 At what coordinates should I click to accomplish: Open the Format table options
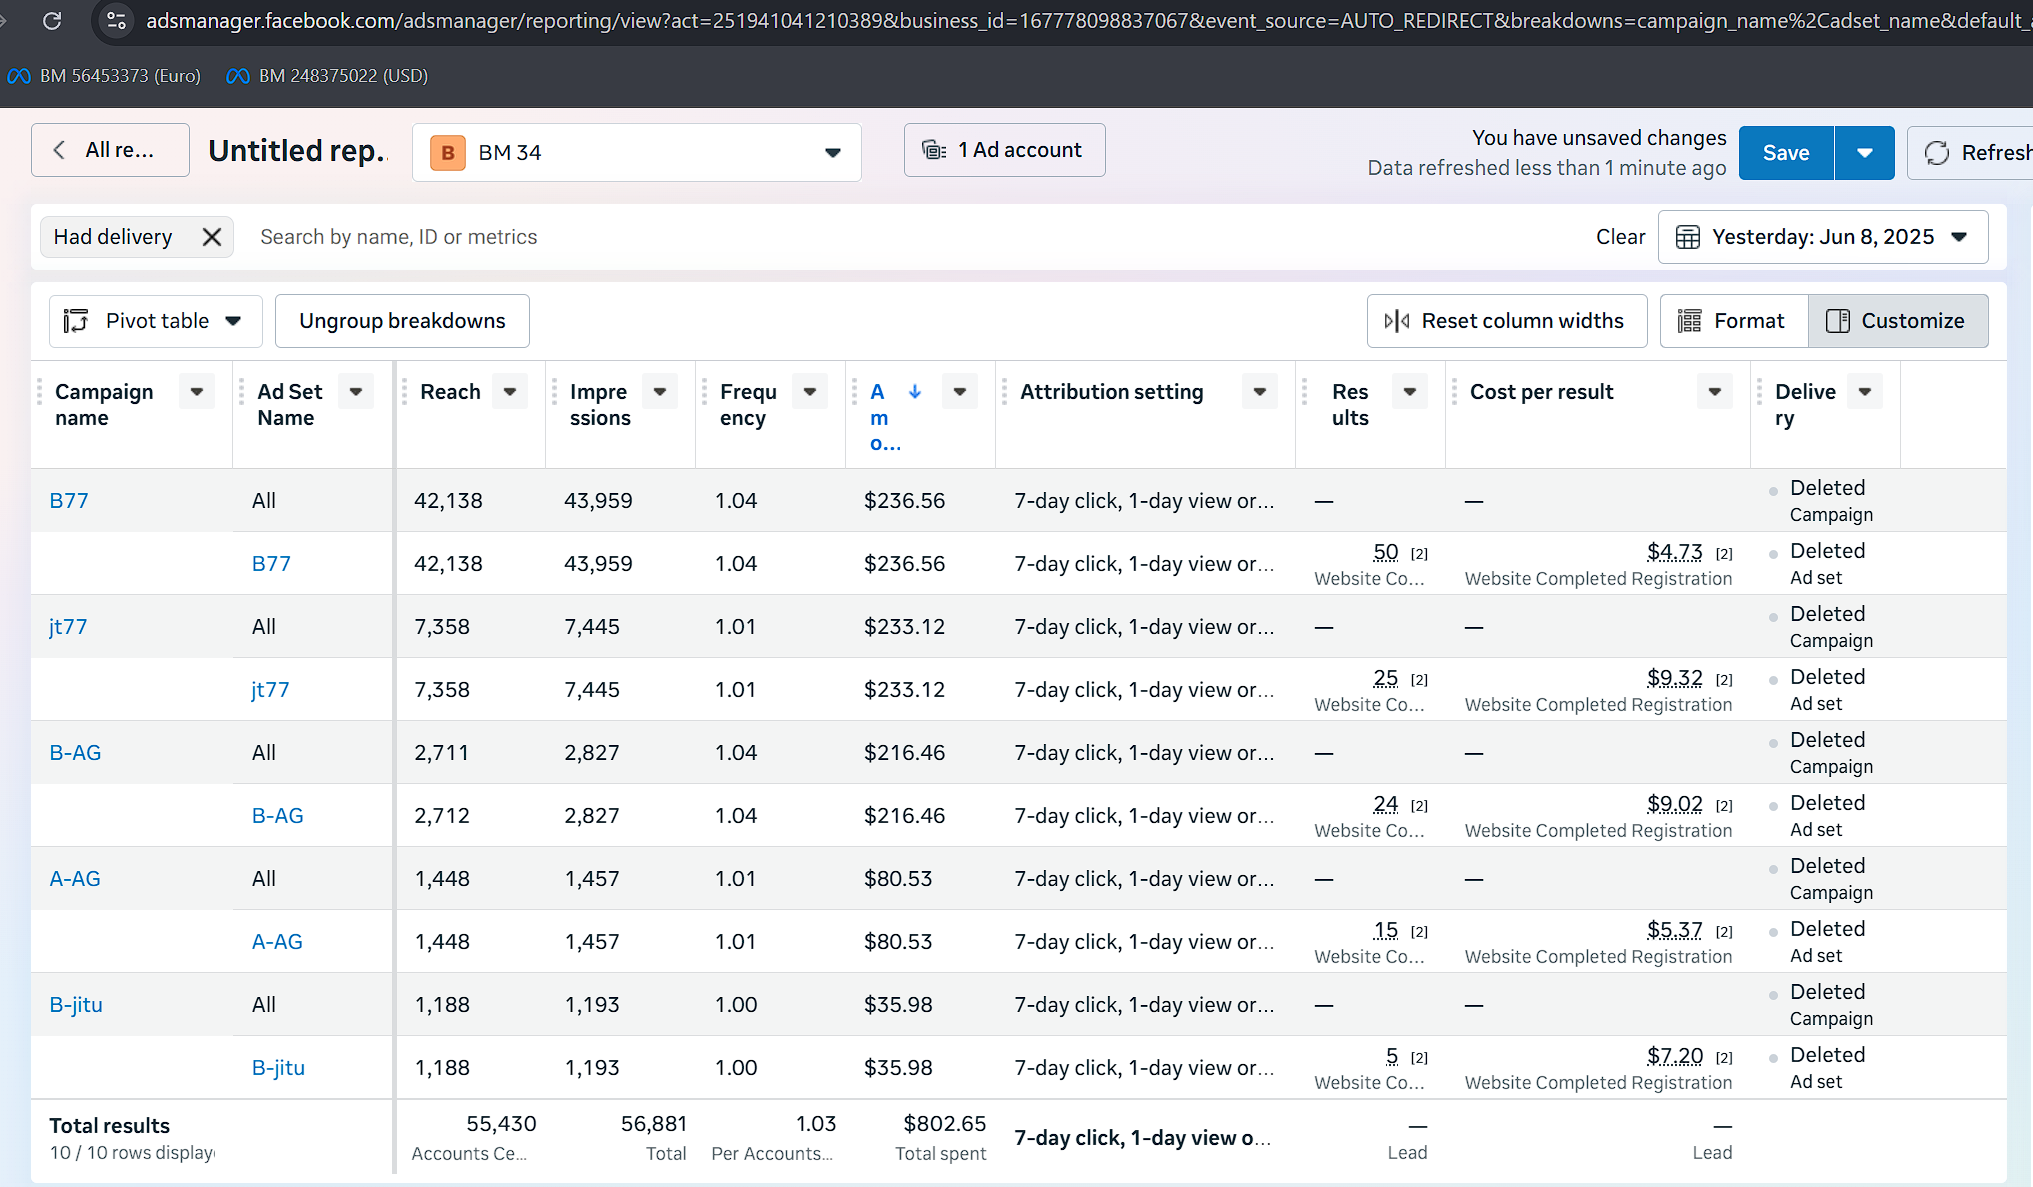pyautogui.click(x=1734, y=321)
